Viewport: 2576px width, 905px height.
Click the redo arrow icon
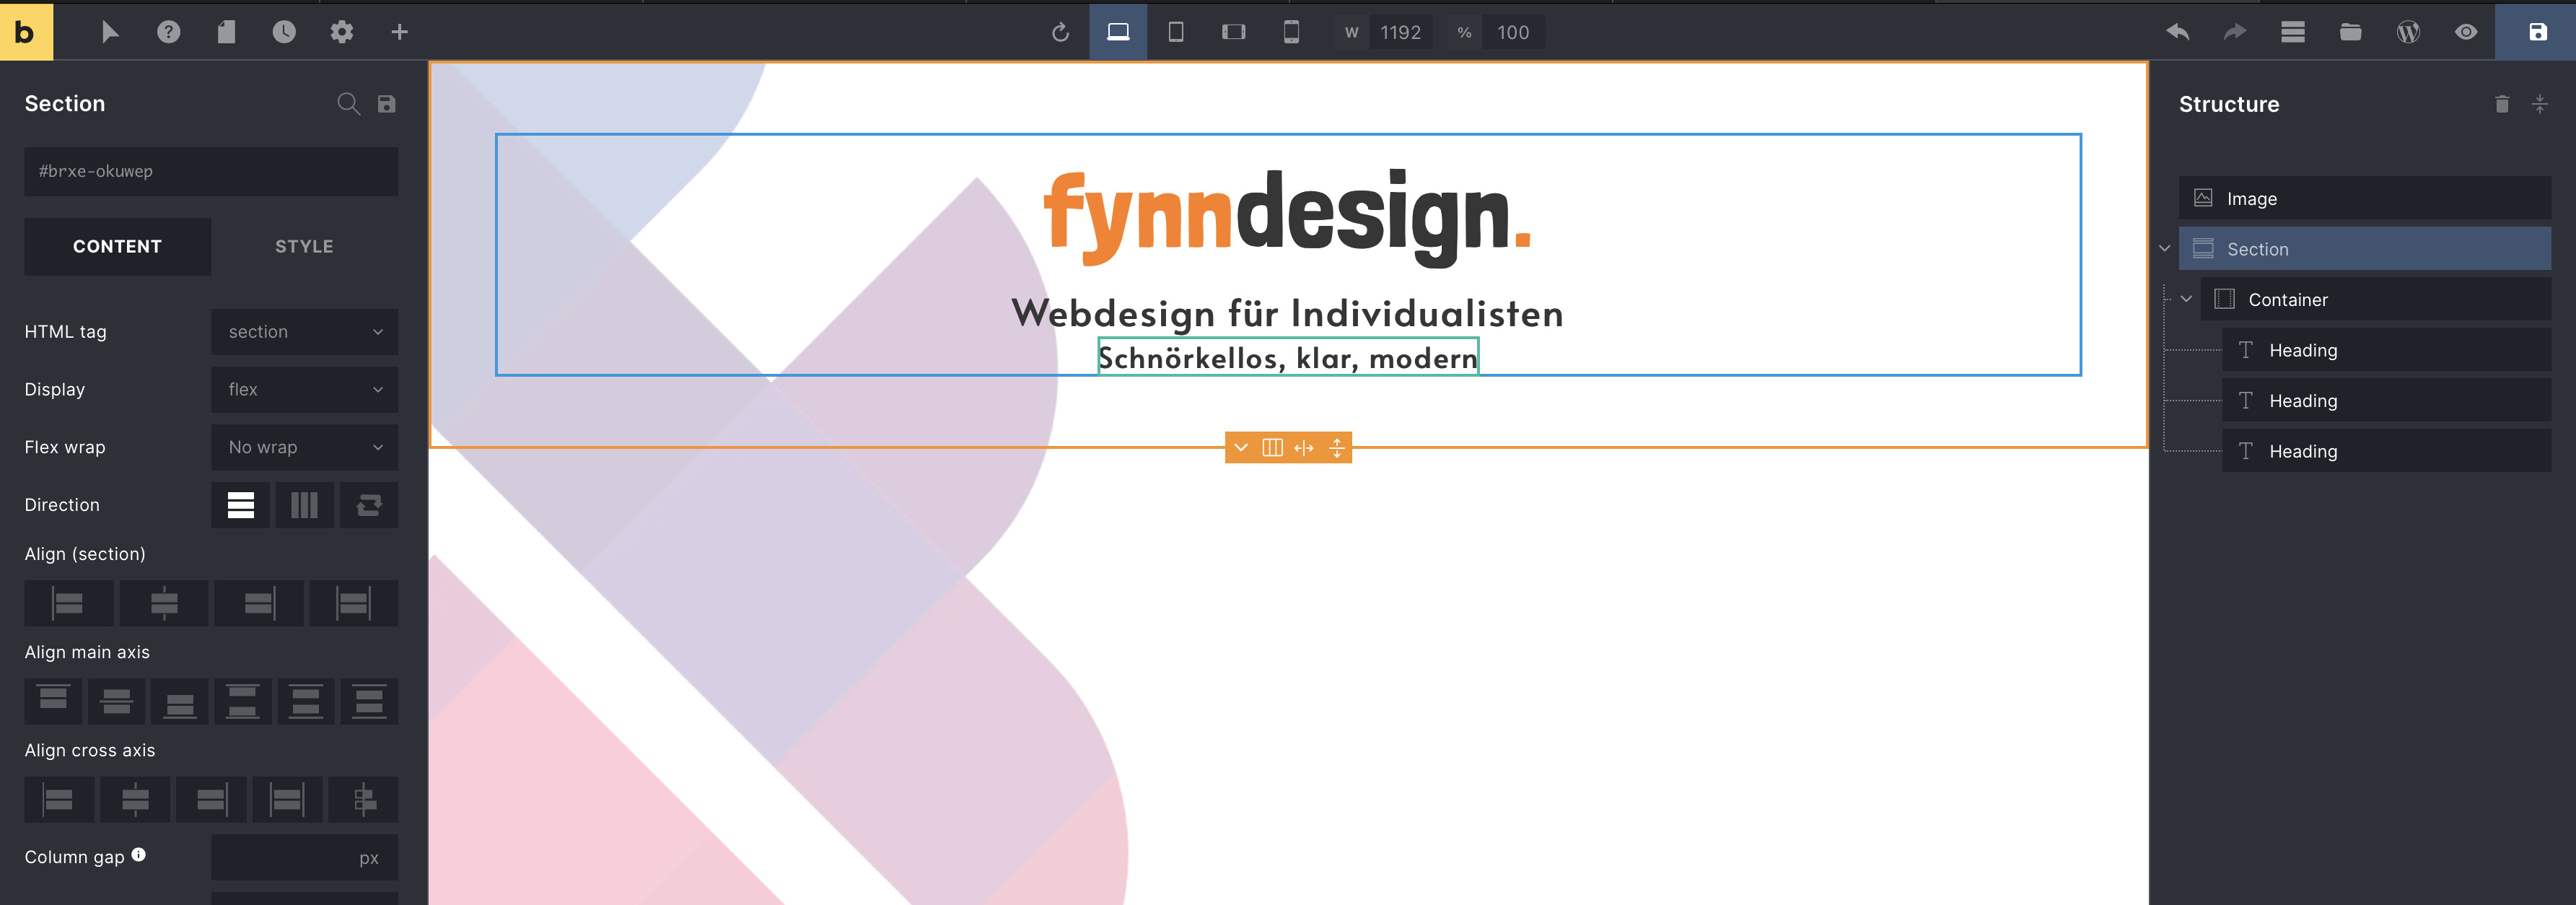click(x=2235, y=32)
